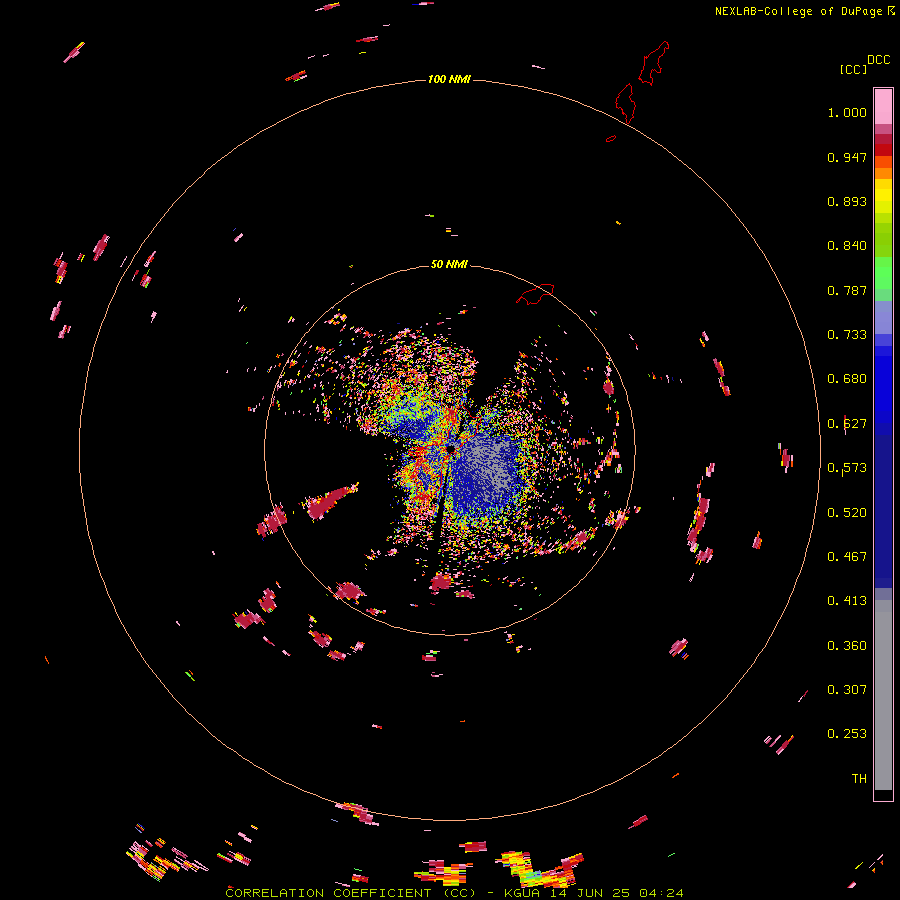Image resolution: width=900 pixels, height=900 pixels.
Task: Click the gray lower segment of color scale
Action: [883, 695]
